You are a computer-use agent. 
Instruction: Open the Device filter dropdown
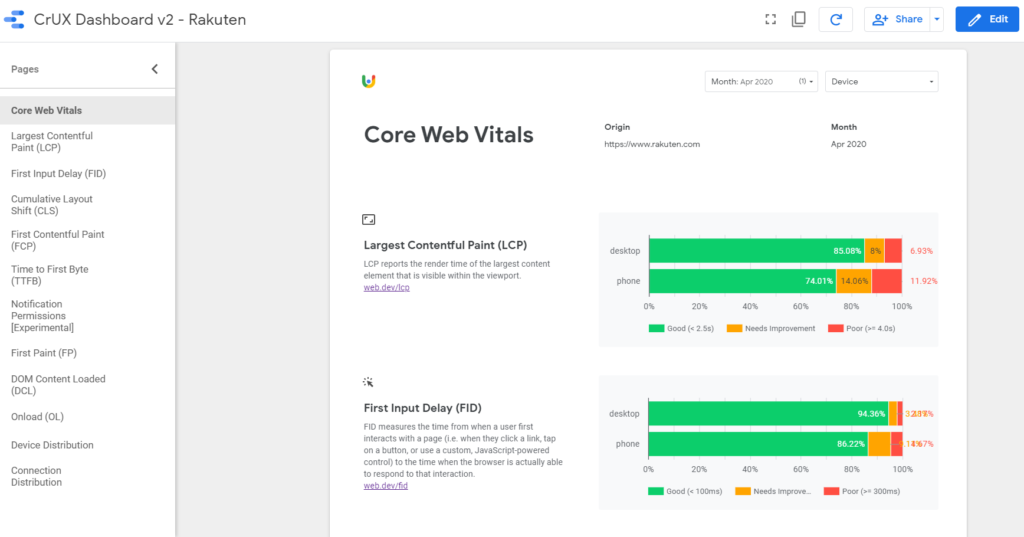click(x=882, y=82)
